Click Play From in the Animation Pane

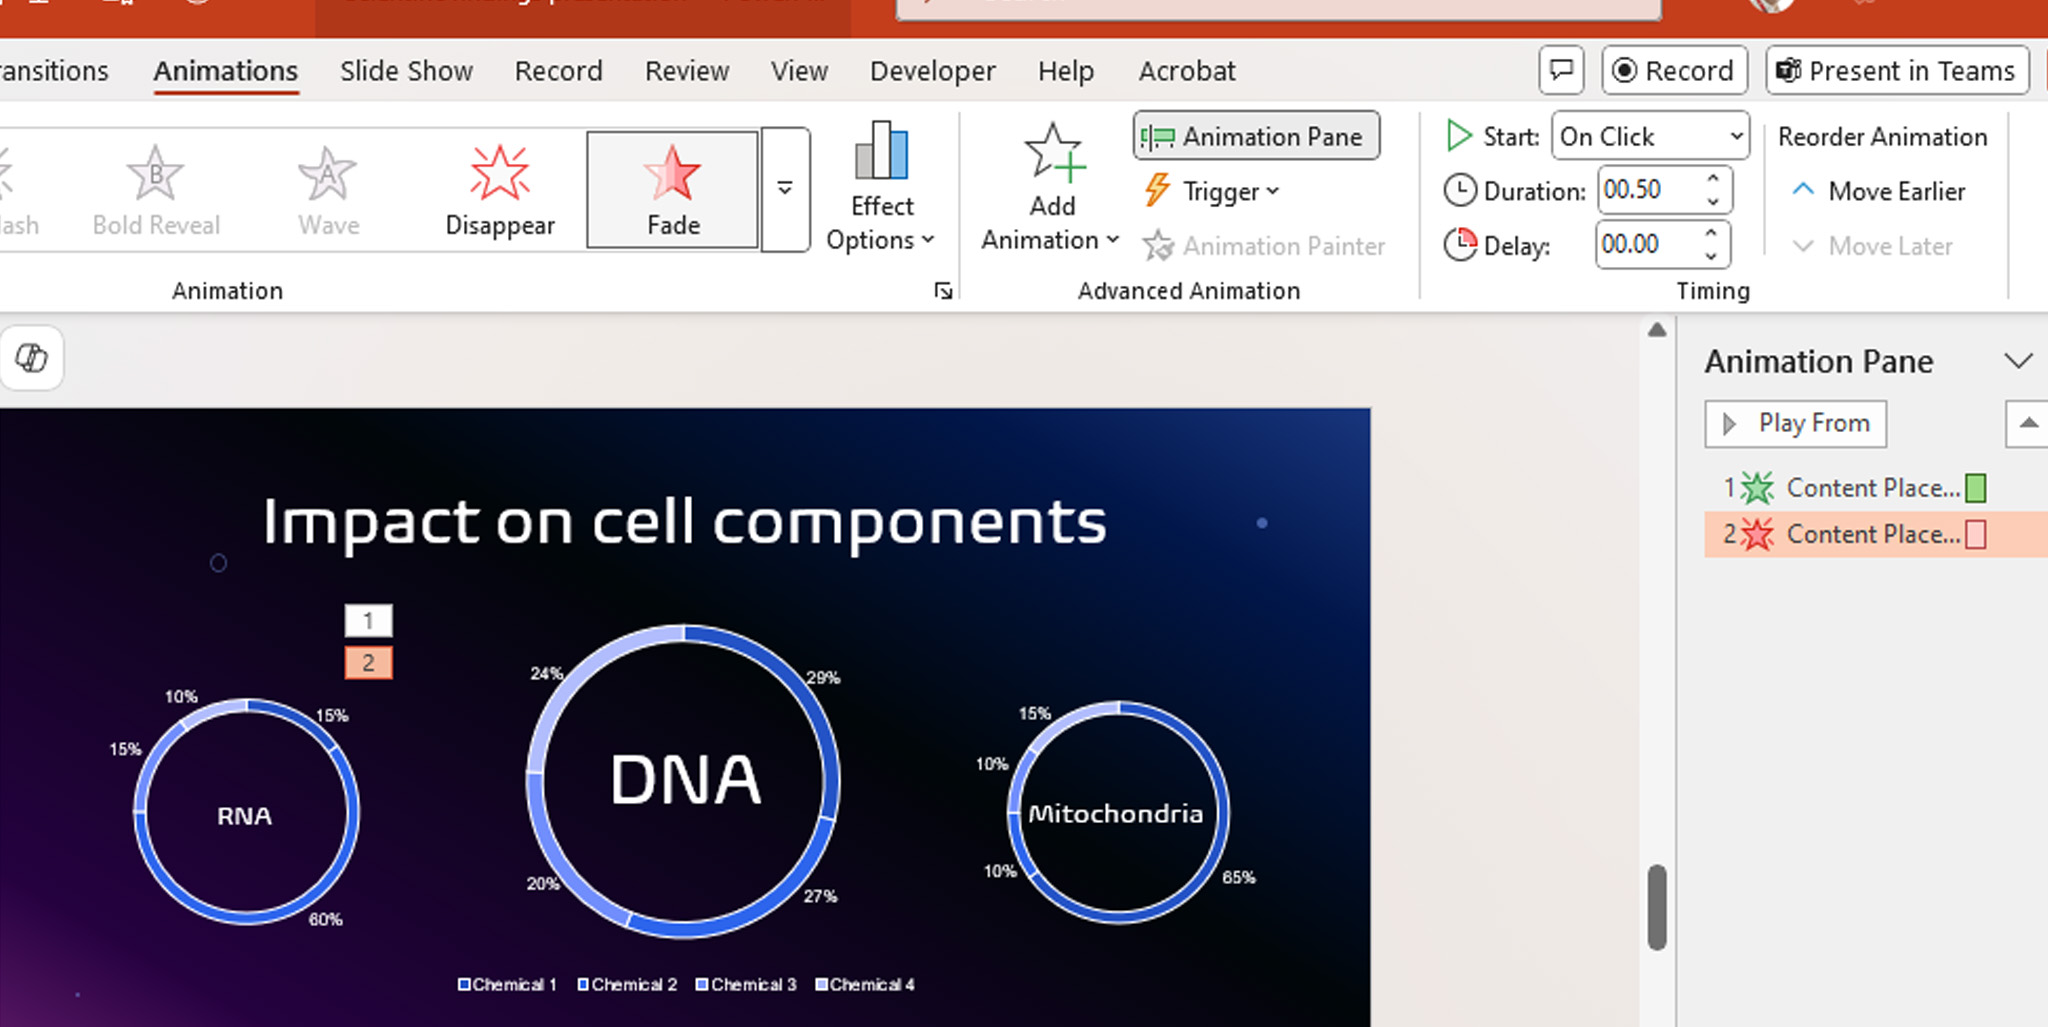pos(1796,424)
